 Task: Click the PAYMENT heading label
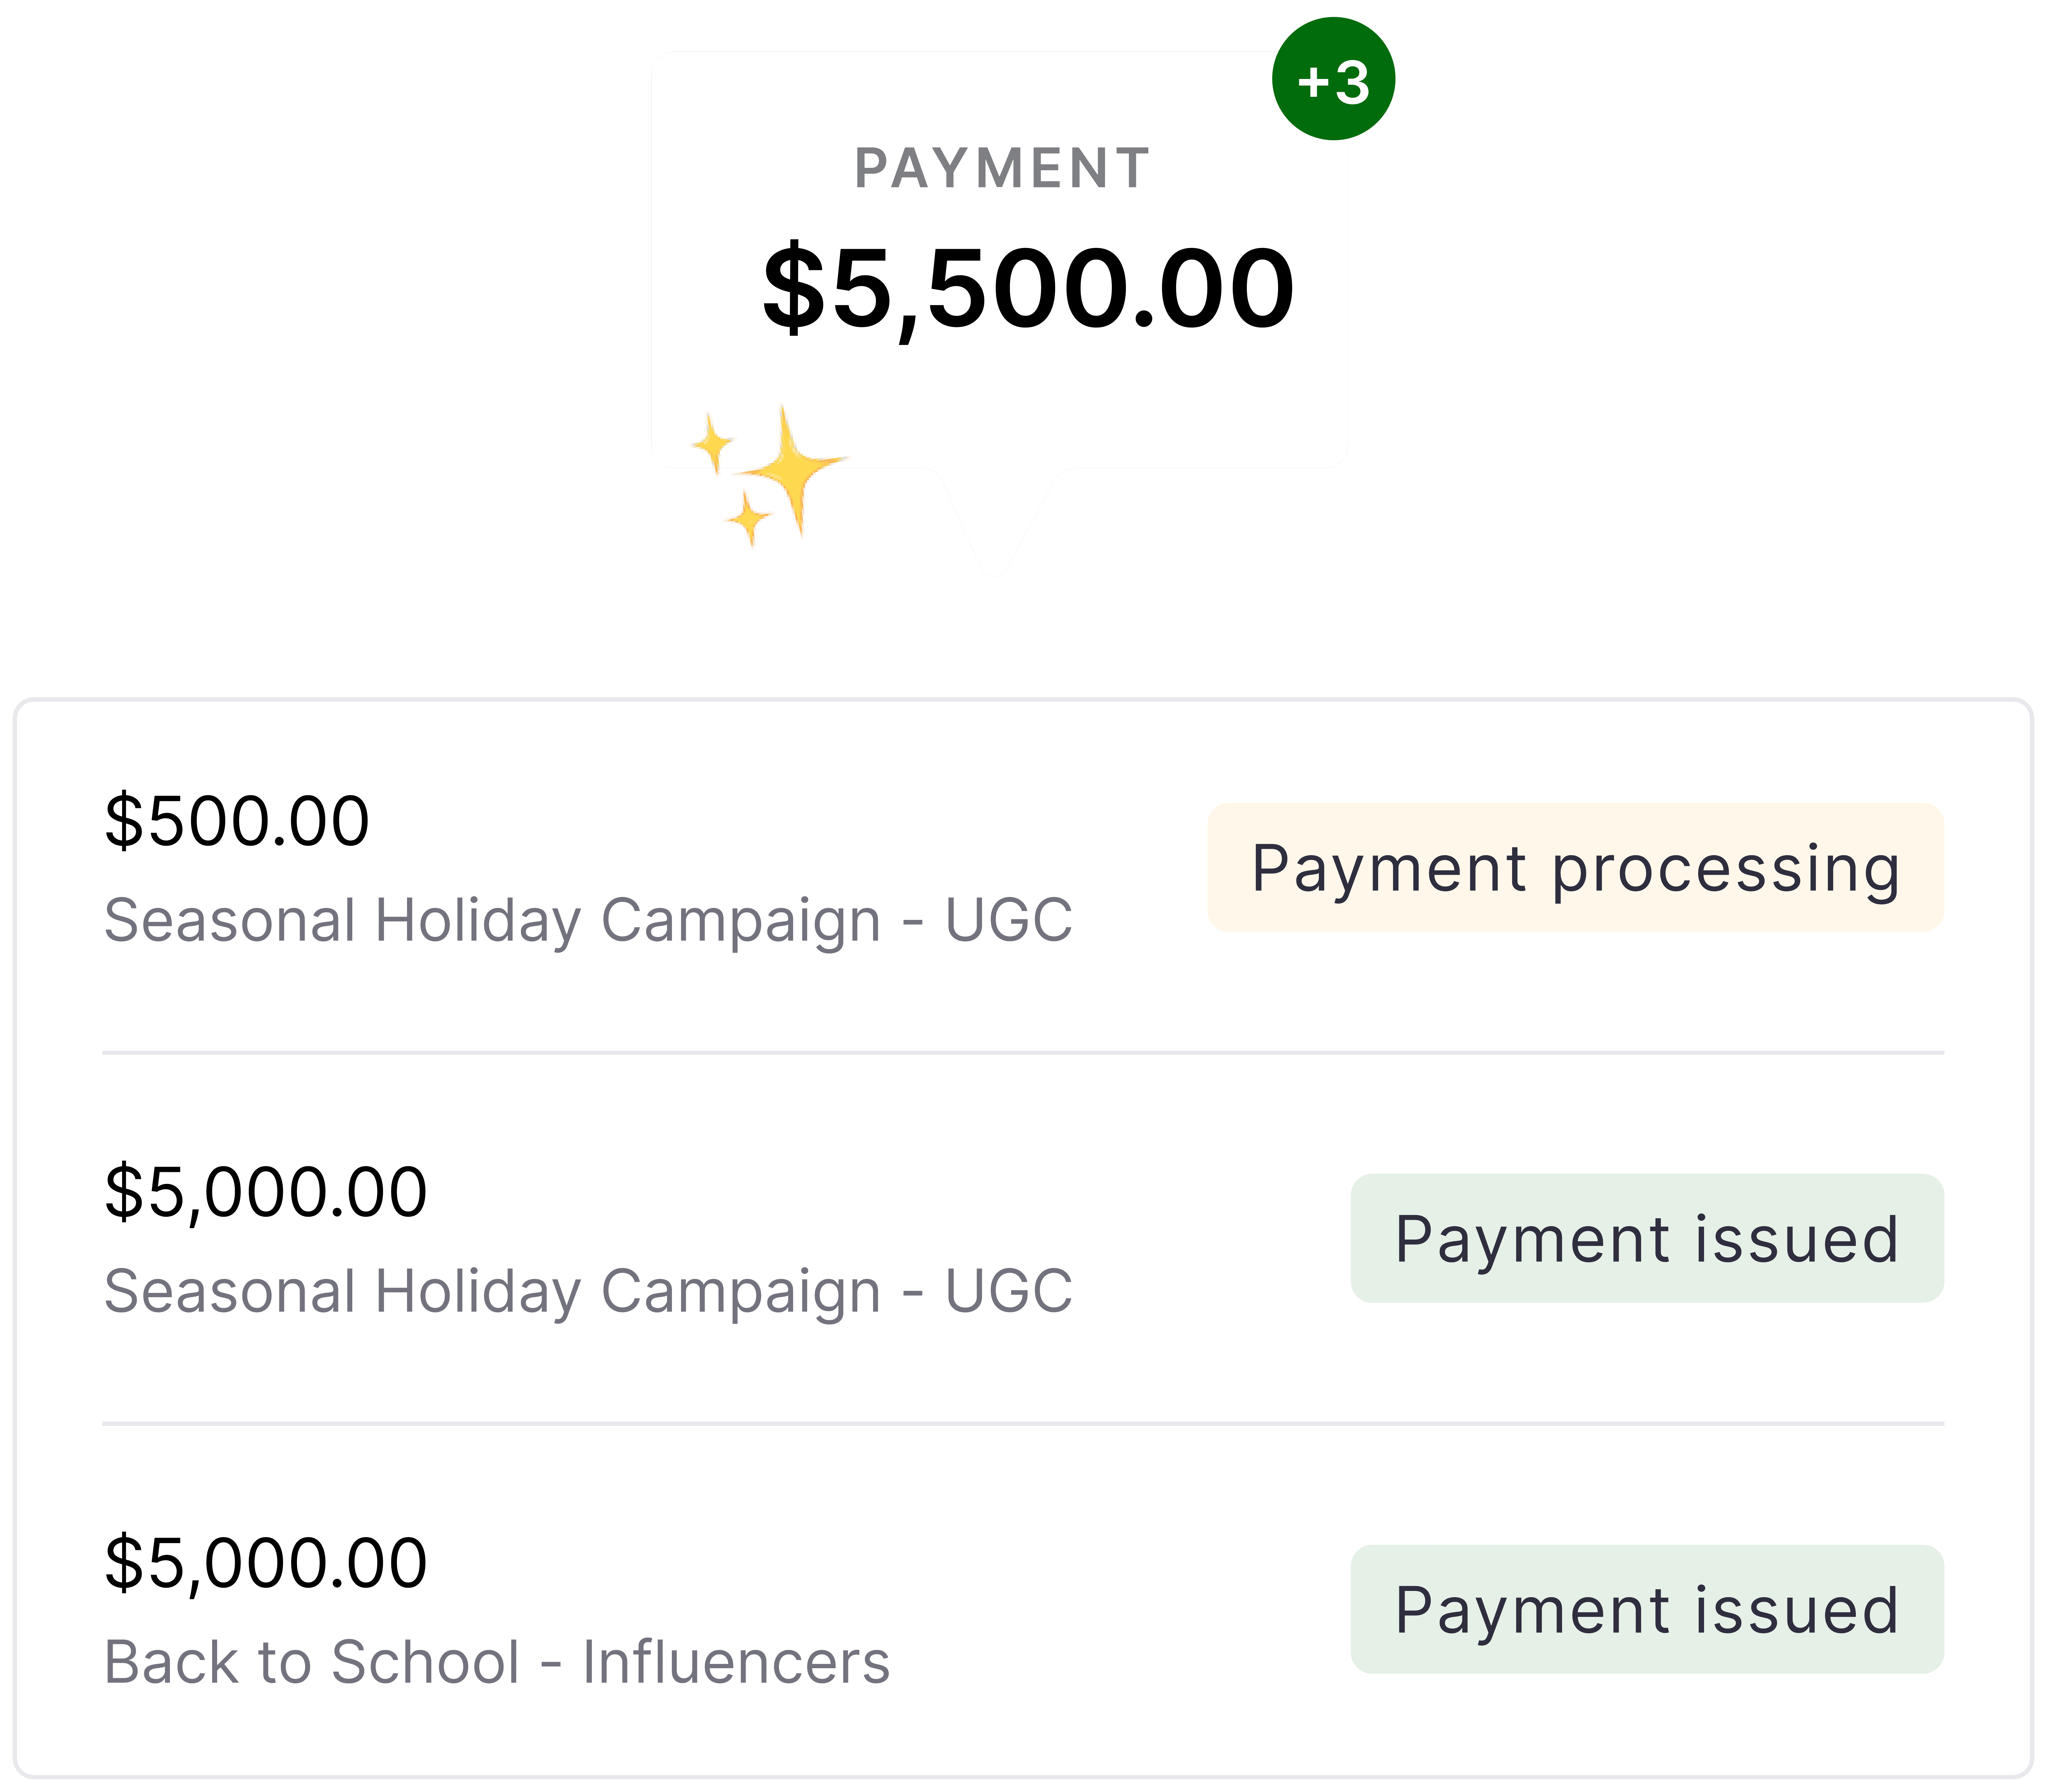coord(1002,168)
